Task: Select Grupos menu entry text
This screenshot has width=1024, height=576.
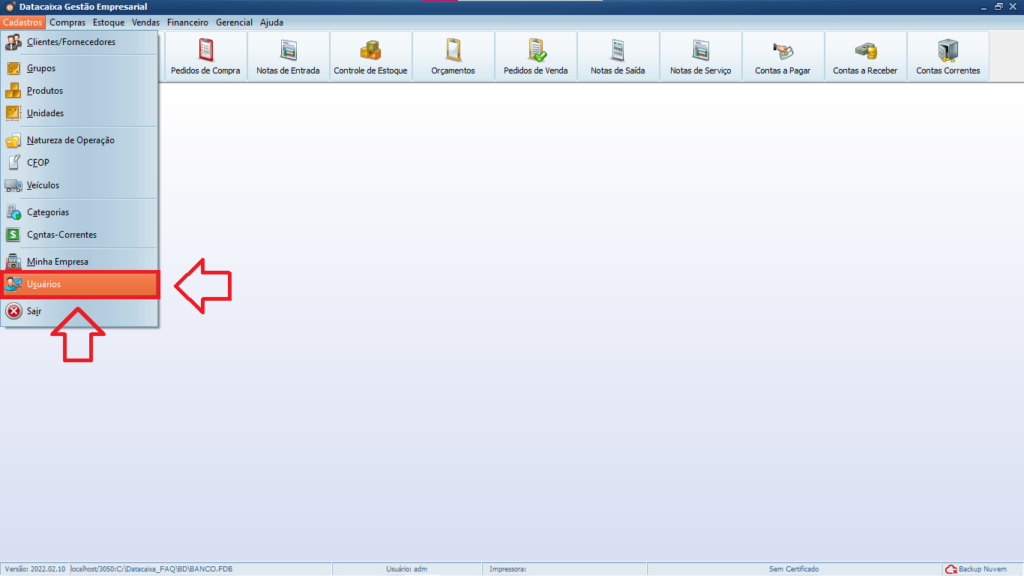Action: click(x=41, y=68)
